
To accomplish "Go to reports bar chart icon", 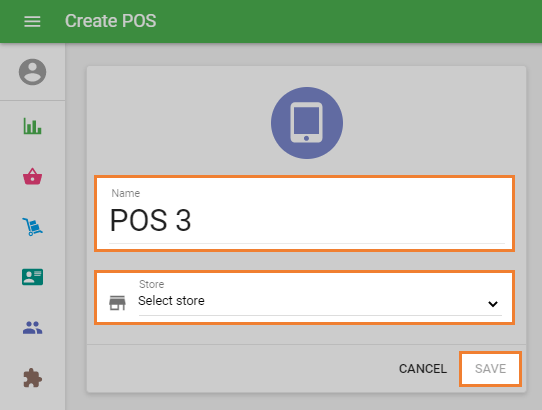I will click(x=32, y=126).
